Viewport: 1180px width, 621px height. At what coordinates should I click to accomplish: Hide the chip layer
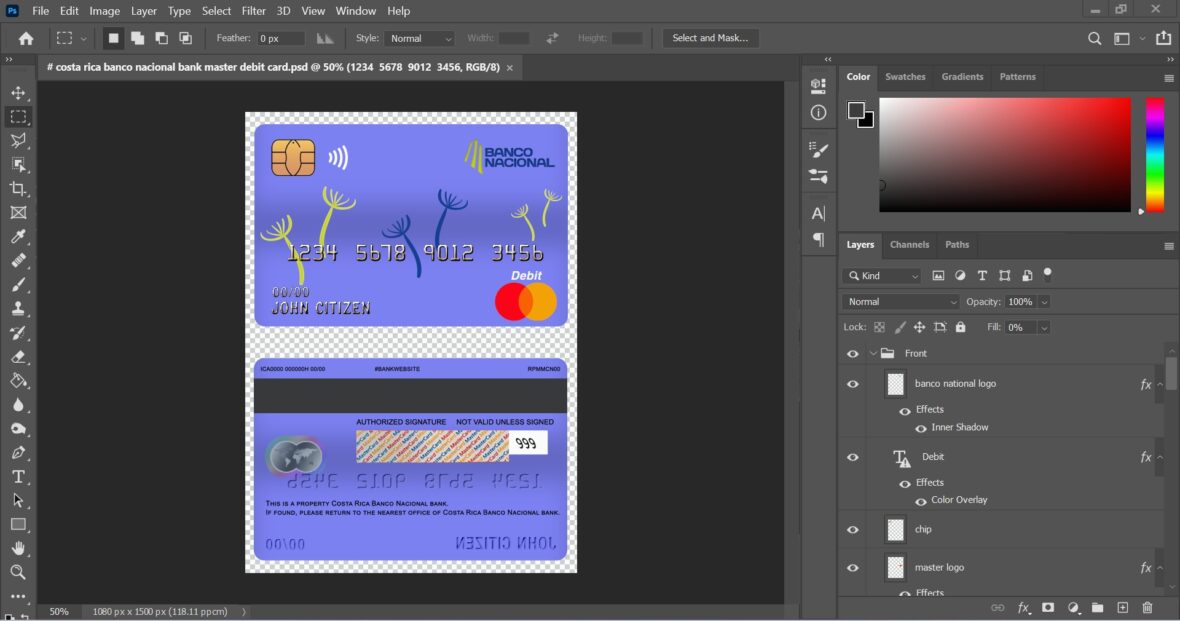click(853, 530)
